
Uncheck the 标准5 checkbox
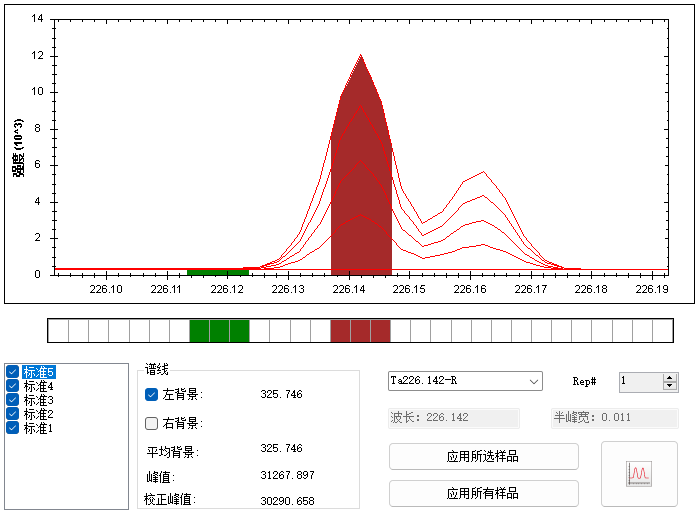pyautogui.click(x=12, y=372)
